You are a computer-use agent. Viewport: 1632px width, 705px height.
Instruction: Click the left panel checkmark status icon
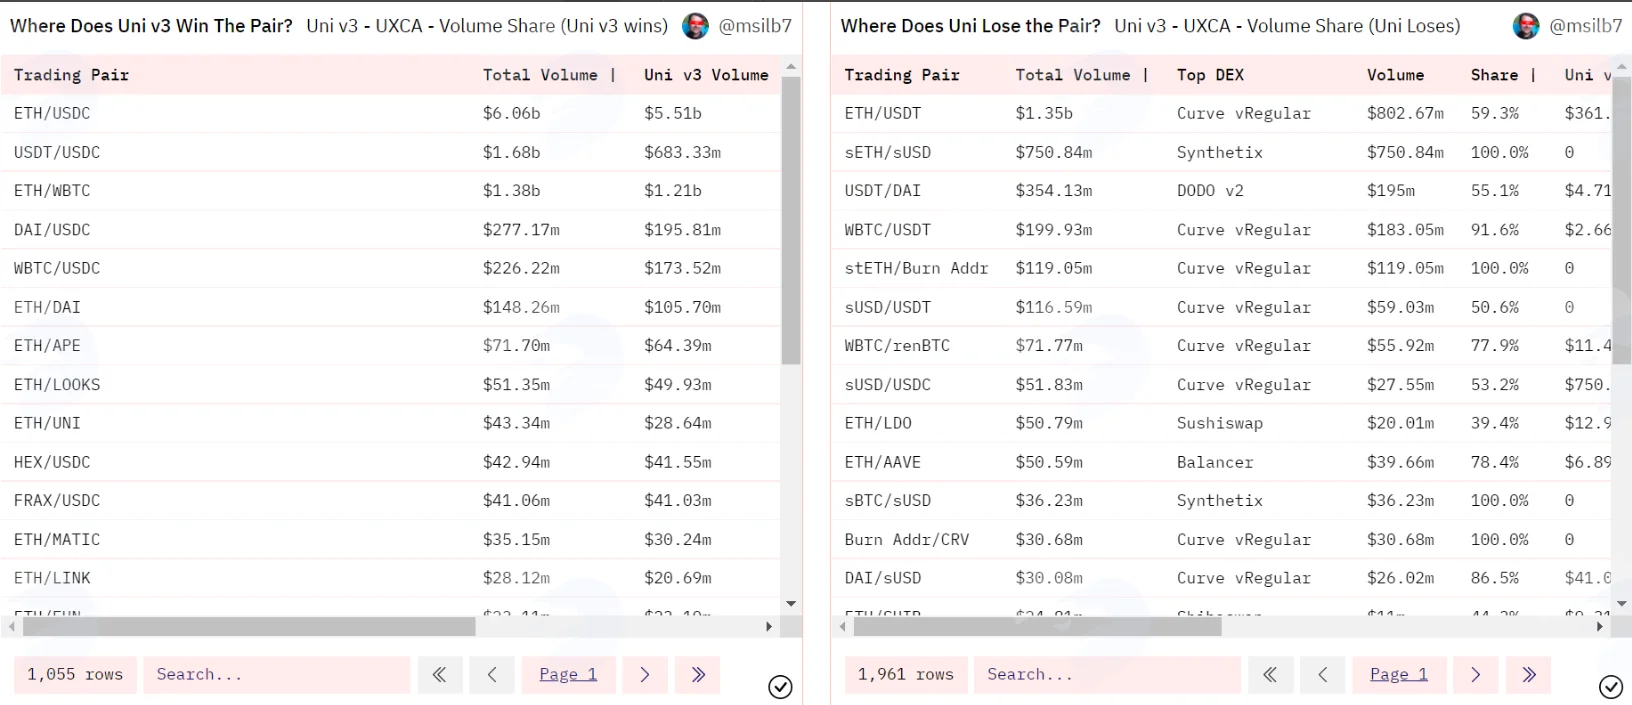click(780, 687)
